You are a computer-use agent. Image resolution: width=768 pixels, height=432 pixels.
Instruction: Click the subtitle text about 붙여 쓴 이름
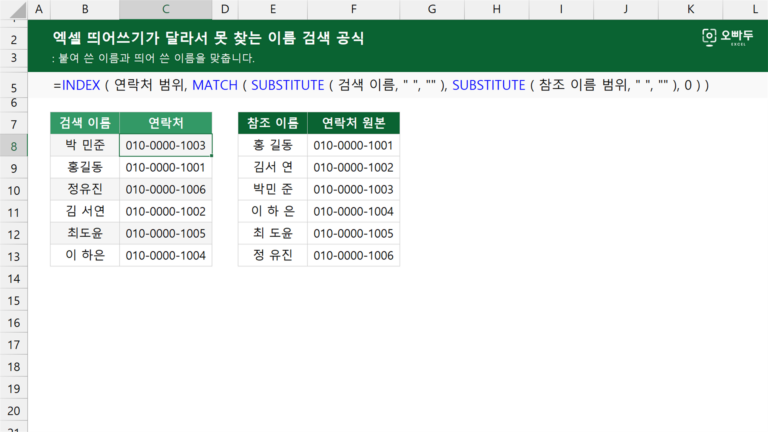153,58
